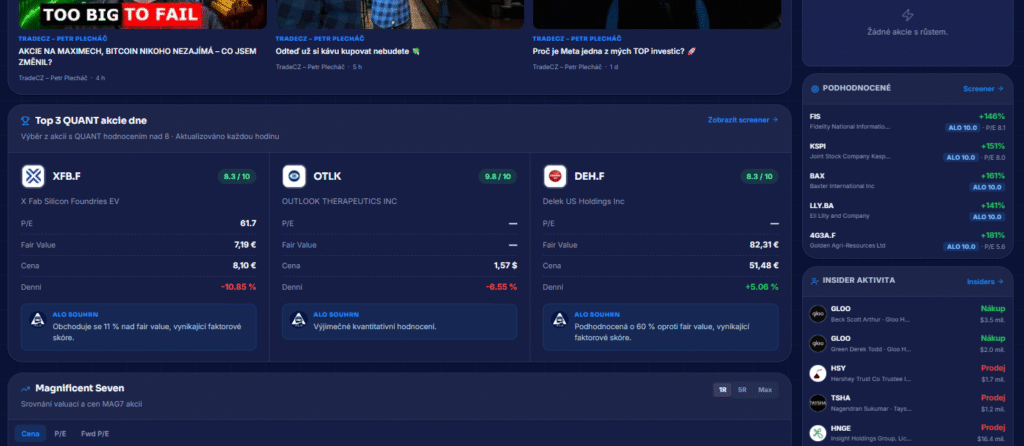Click the ALO souhrn box for DEH.F
The image size is (1024, 446).
tap(661, 327)
